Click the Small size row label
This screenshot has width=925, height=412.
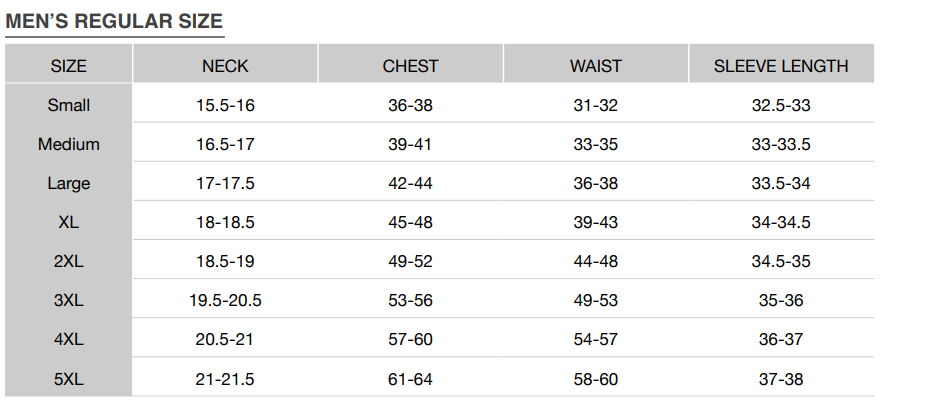[x=68, y=106]
